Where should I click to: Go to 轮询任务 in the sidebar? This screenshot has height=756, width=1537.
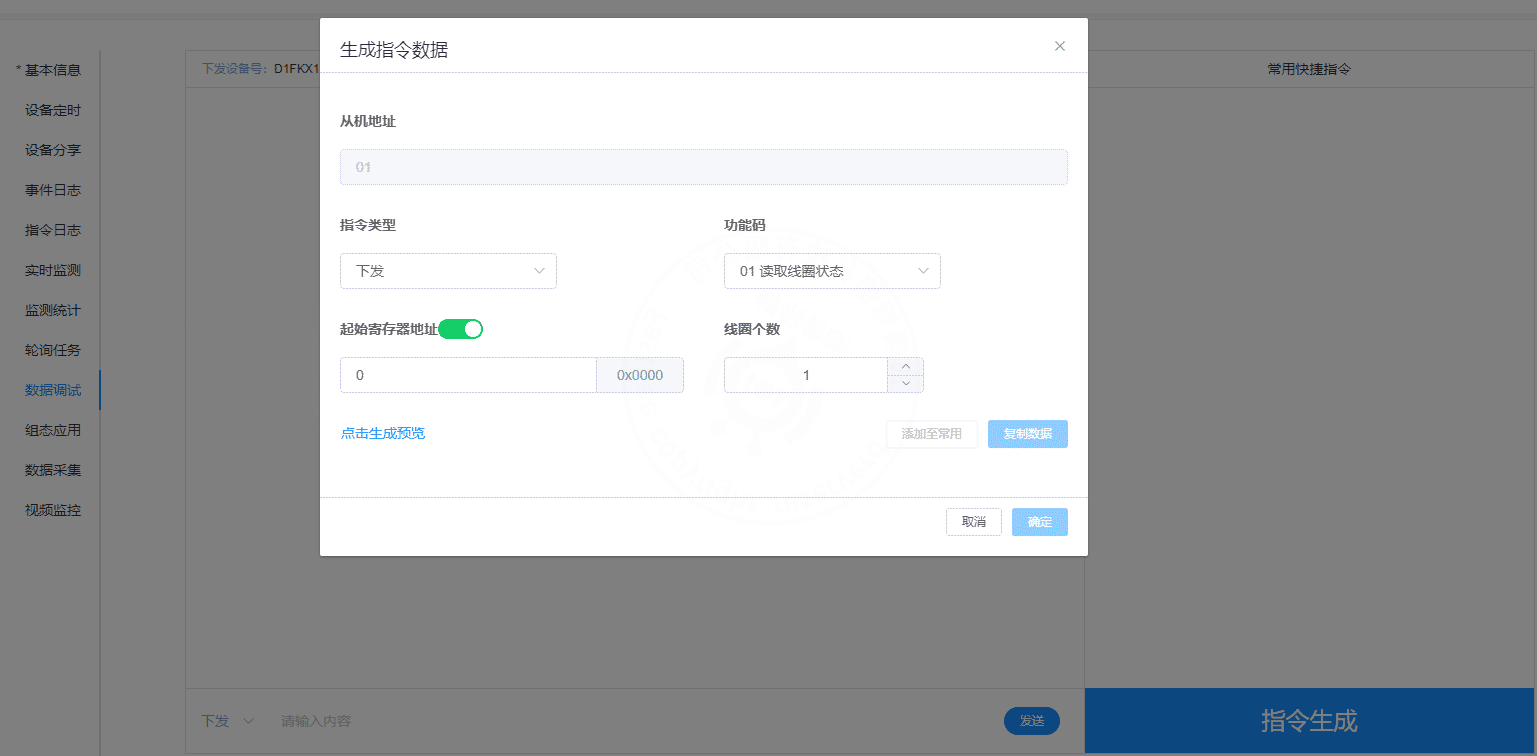(x=53, y=350)
